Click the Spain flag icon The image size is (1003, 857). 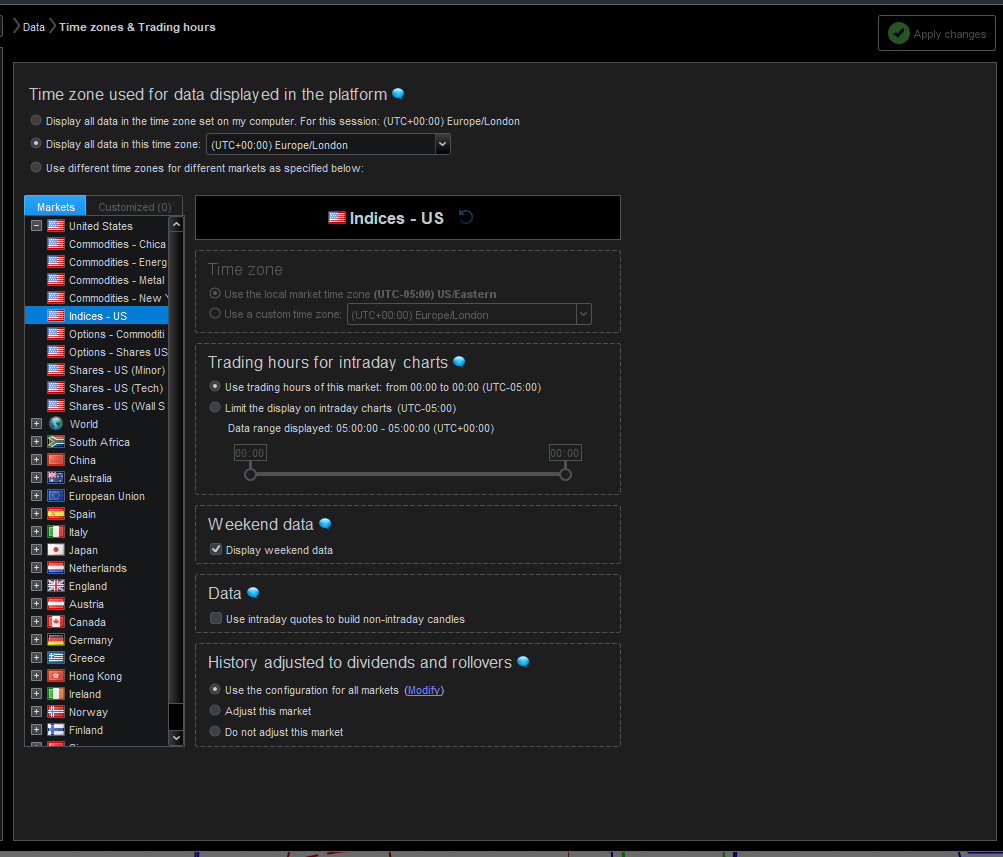click(x=56, y=514)
